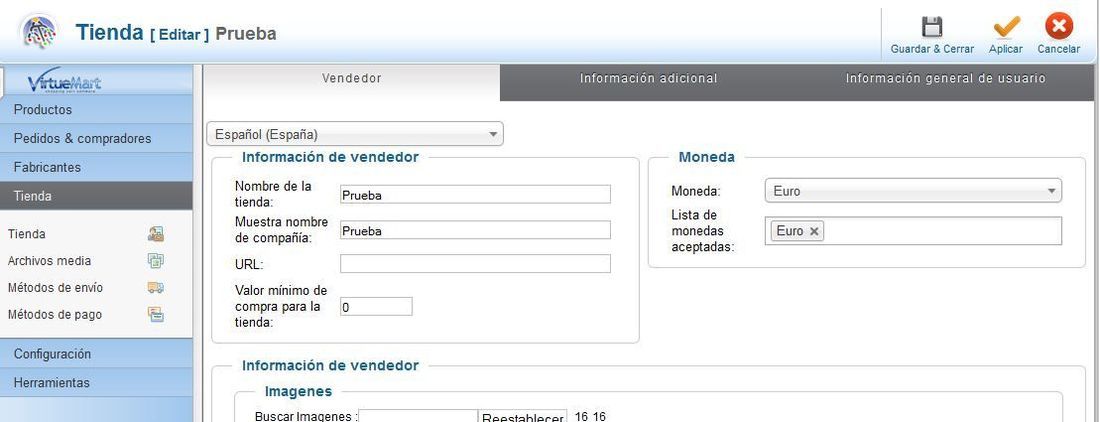Click the Guardar & Cerrar save icon
This screenshot has height=422, width=1100.
click(x=932, y=27)
